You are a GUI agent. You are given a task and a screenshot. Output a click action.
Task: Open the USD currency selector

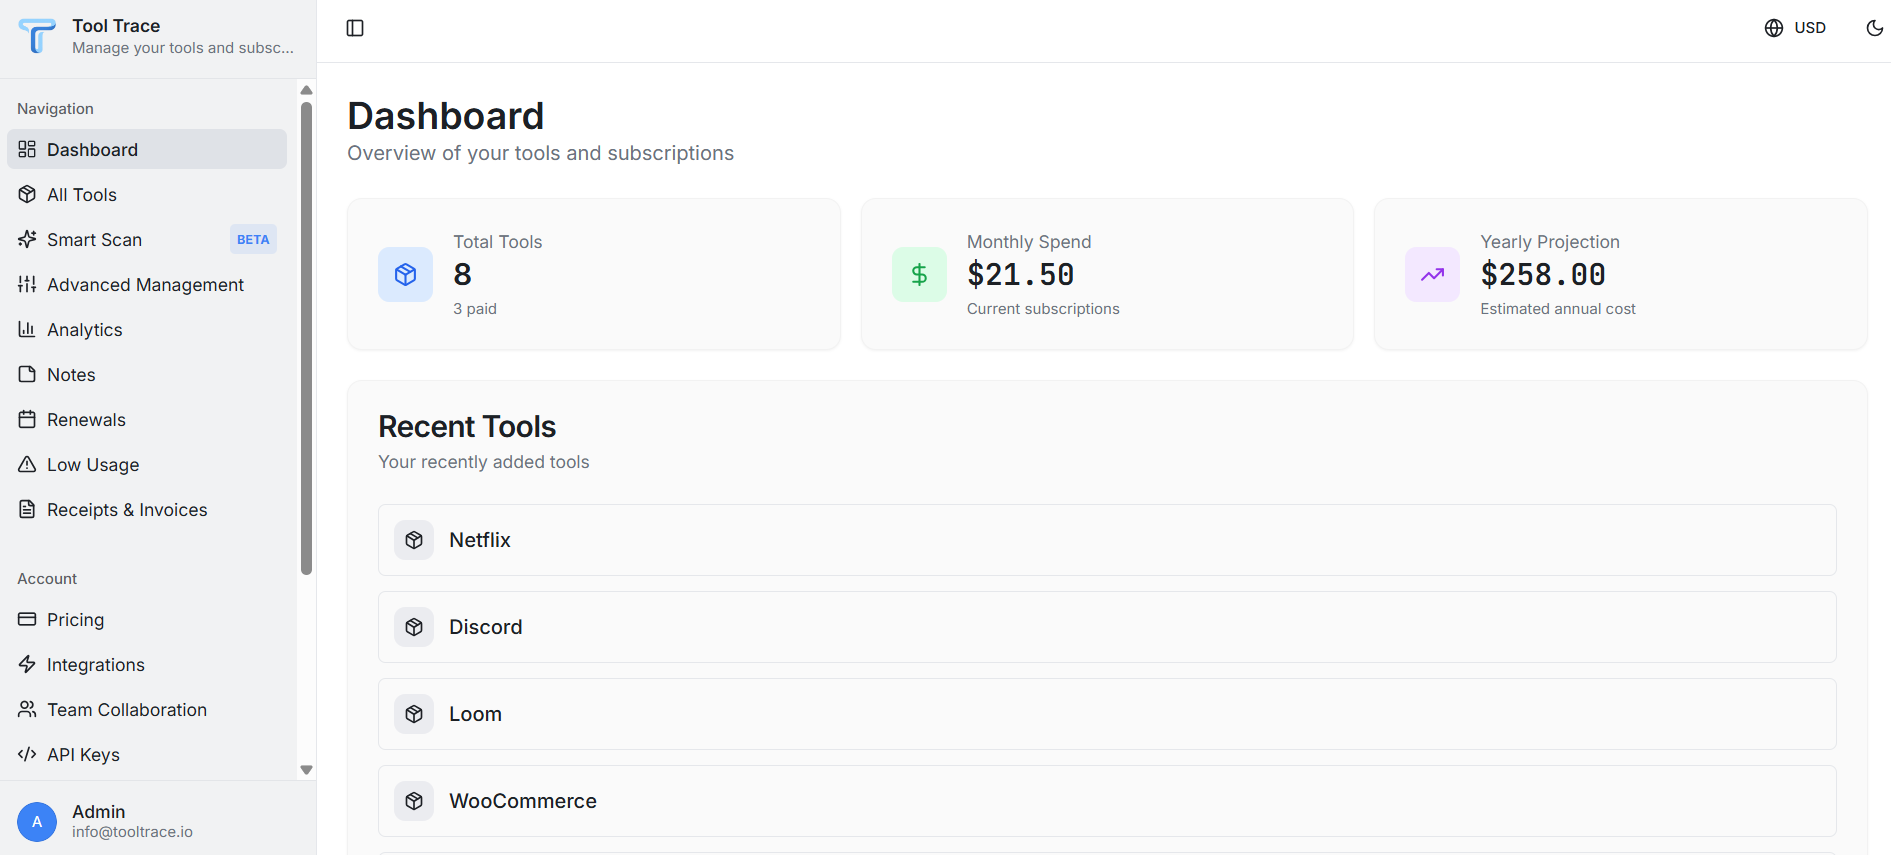point(1795,28)
